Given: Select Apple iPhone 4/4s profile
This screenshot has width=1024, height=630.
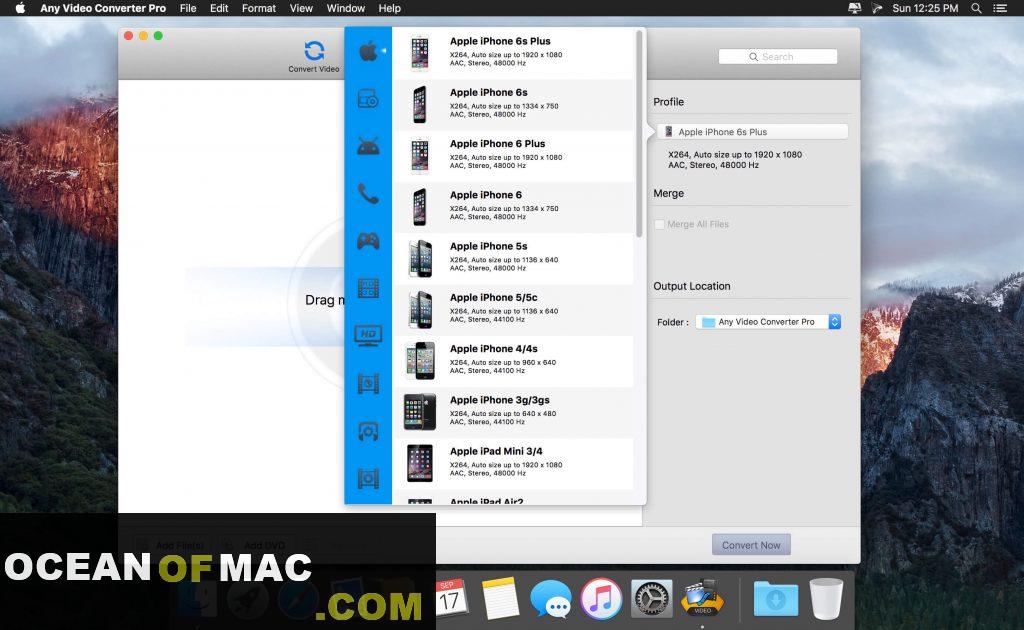Looking at the screenshot, I should coord(513,361).
